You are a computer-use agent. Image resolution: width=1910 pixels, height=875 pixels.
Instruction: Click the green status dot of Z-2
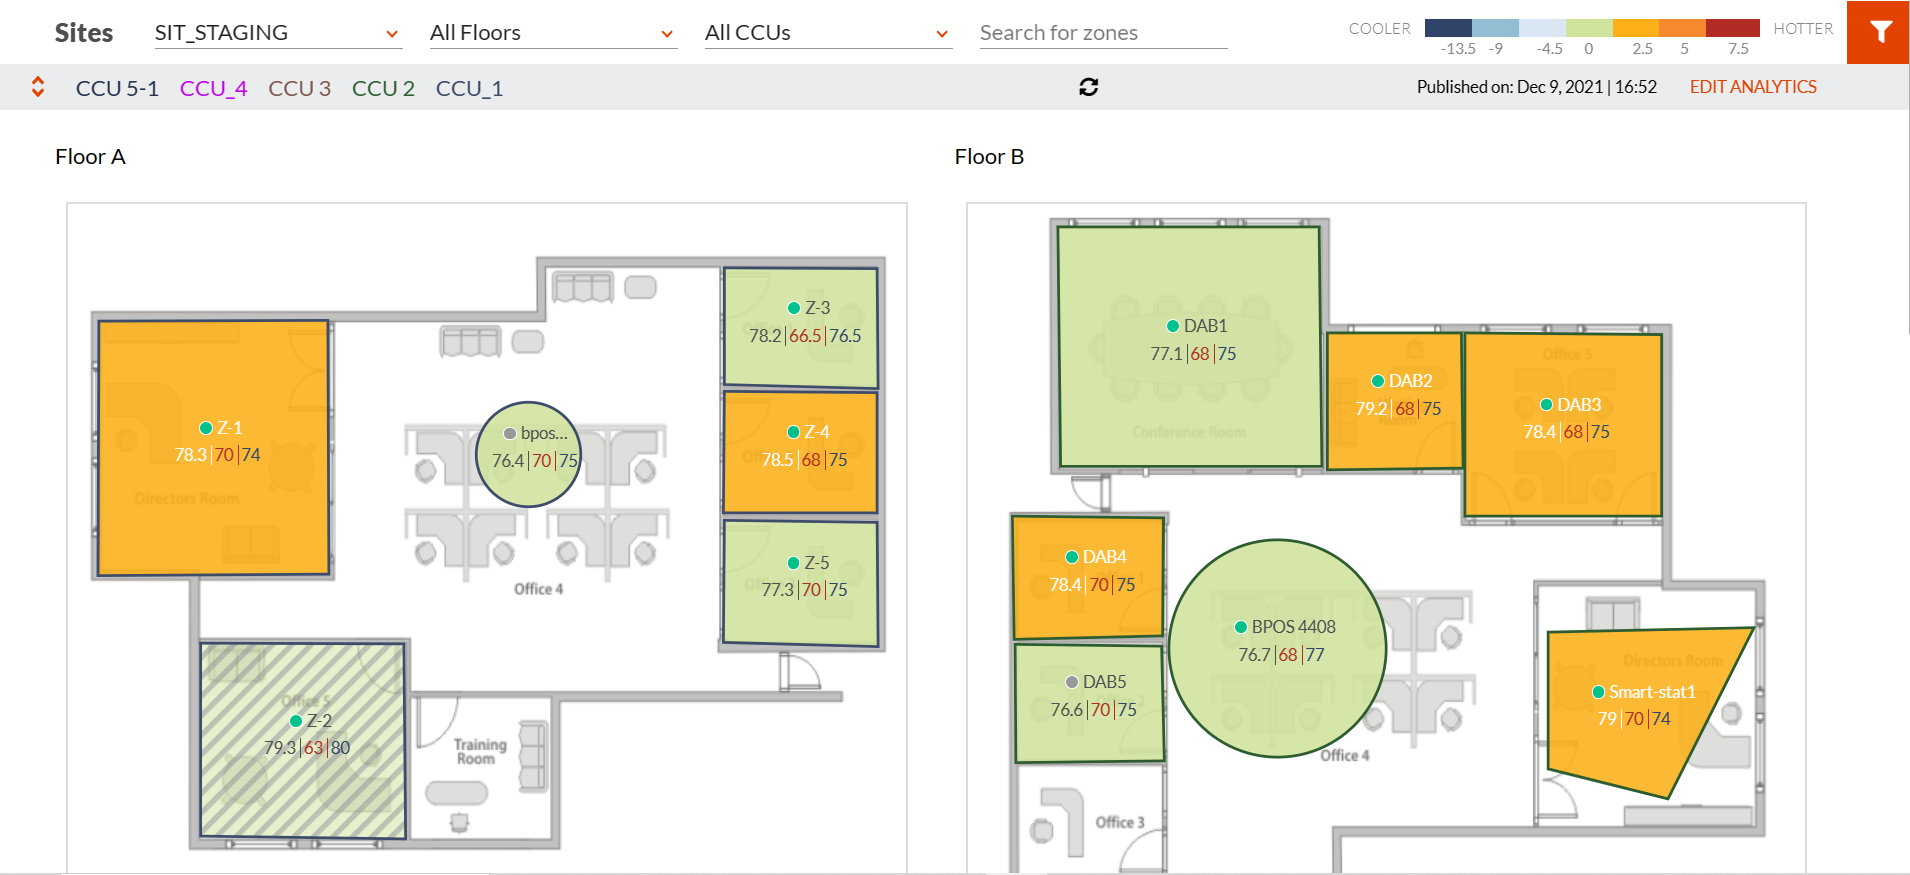[296, 721]
